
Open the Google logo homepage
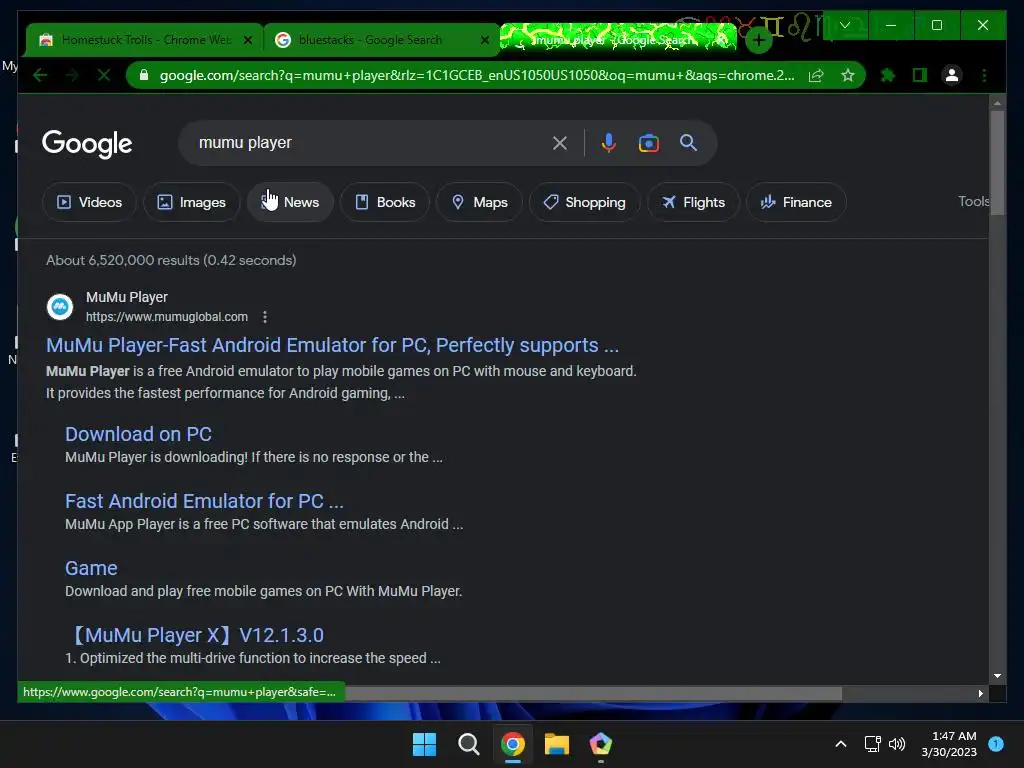tap(87, 144)
